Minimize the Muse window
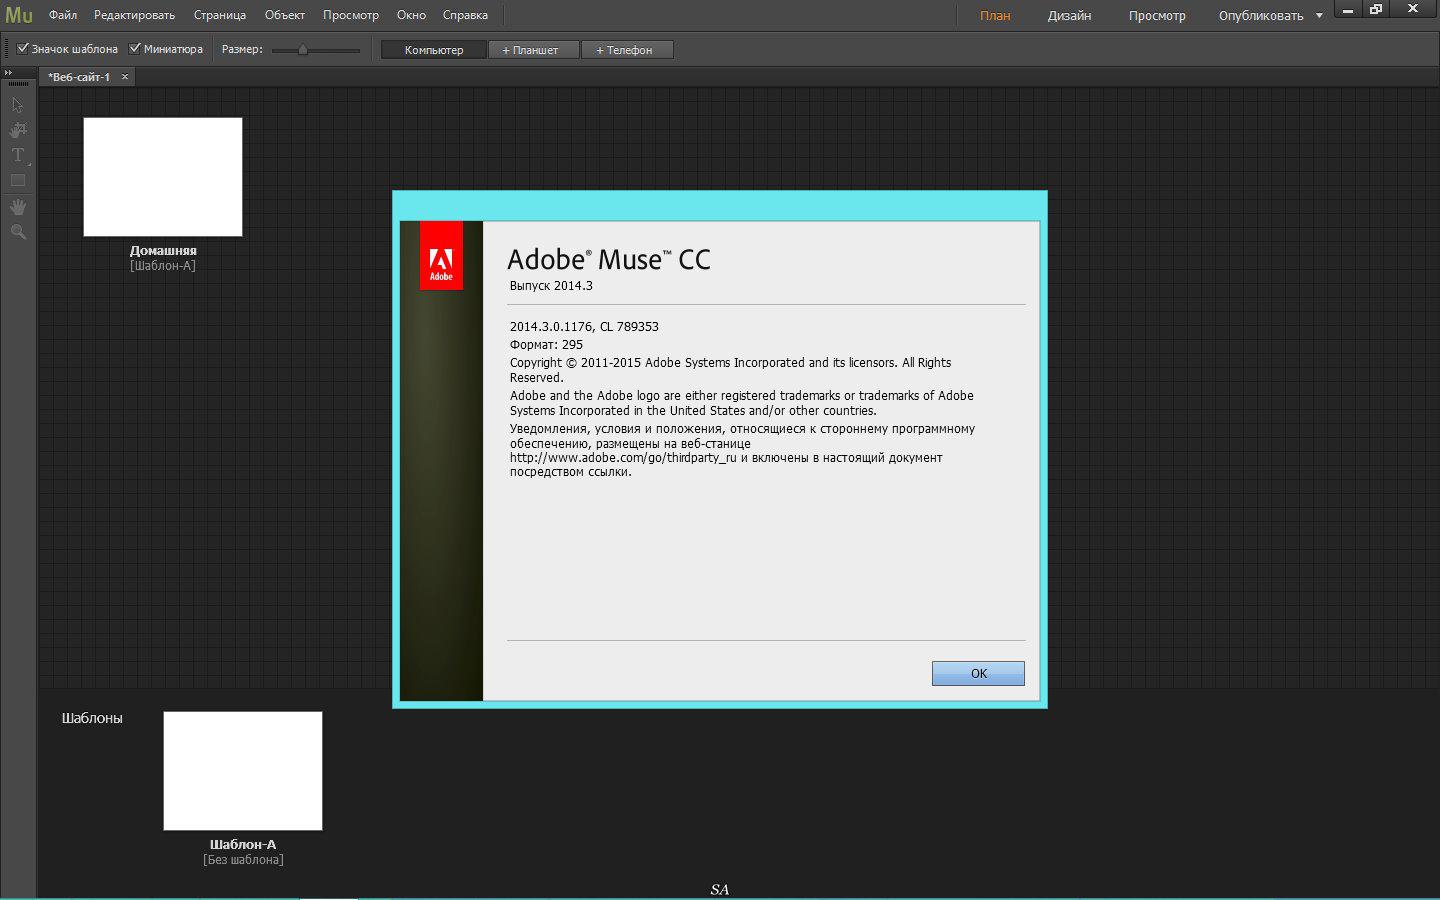The width and height of the screenshot is (1440, 900). pyautogui.click(x=1348, y=10)
